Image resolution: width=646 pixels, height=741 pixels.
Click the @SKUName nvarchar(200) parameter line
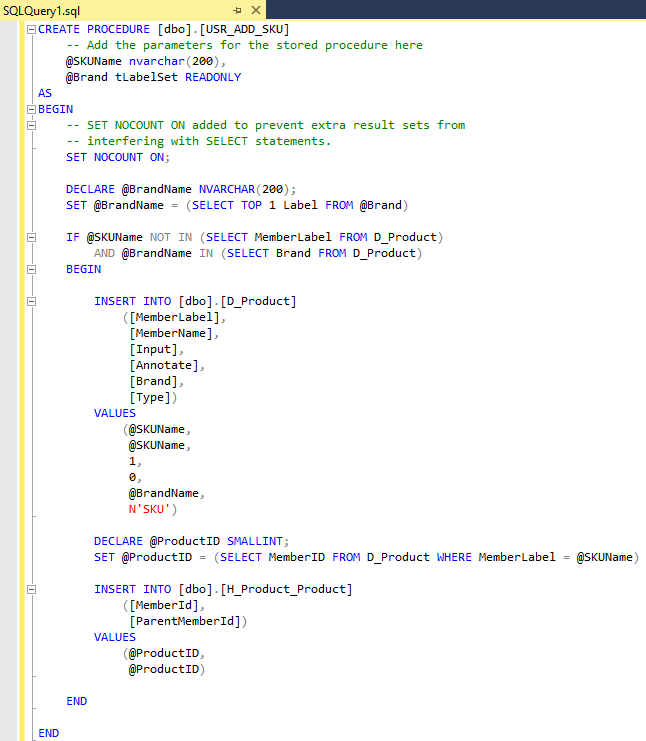click(146, 61)
